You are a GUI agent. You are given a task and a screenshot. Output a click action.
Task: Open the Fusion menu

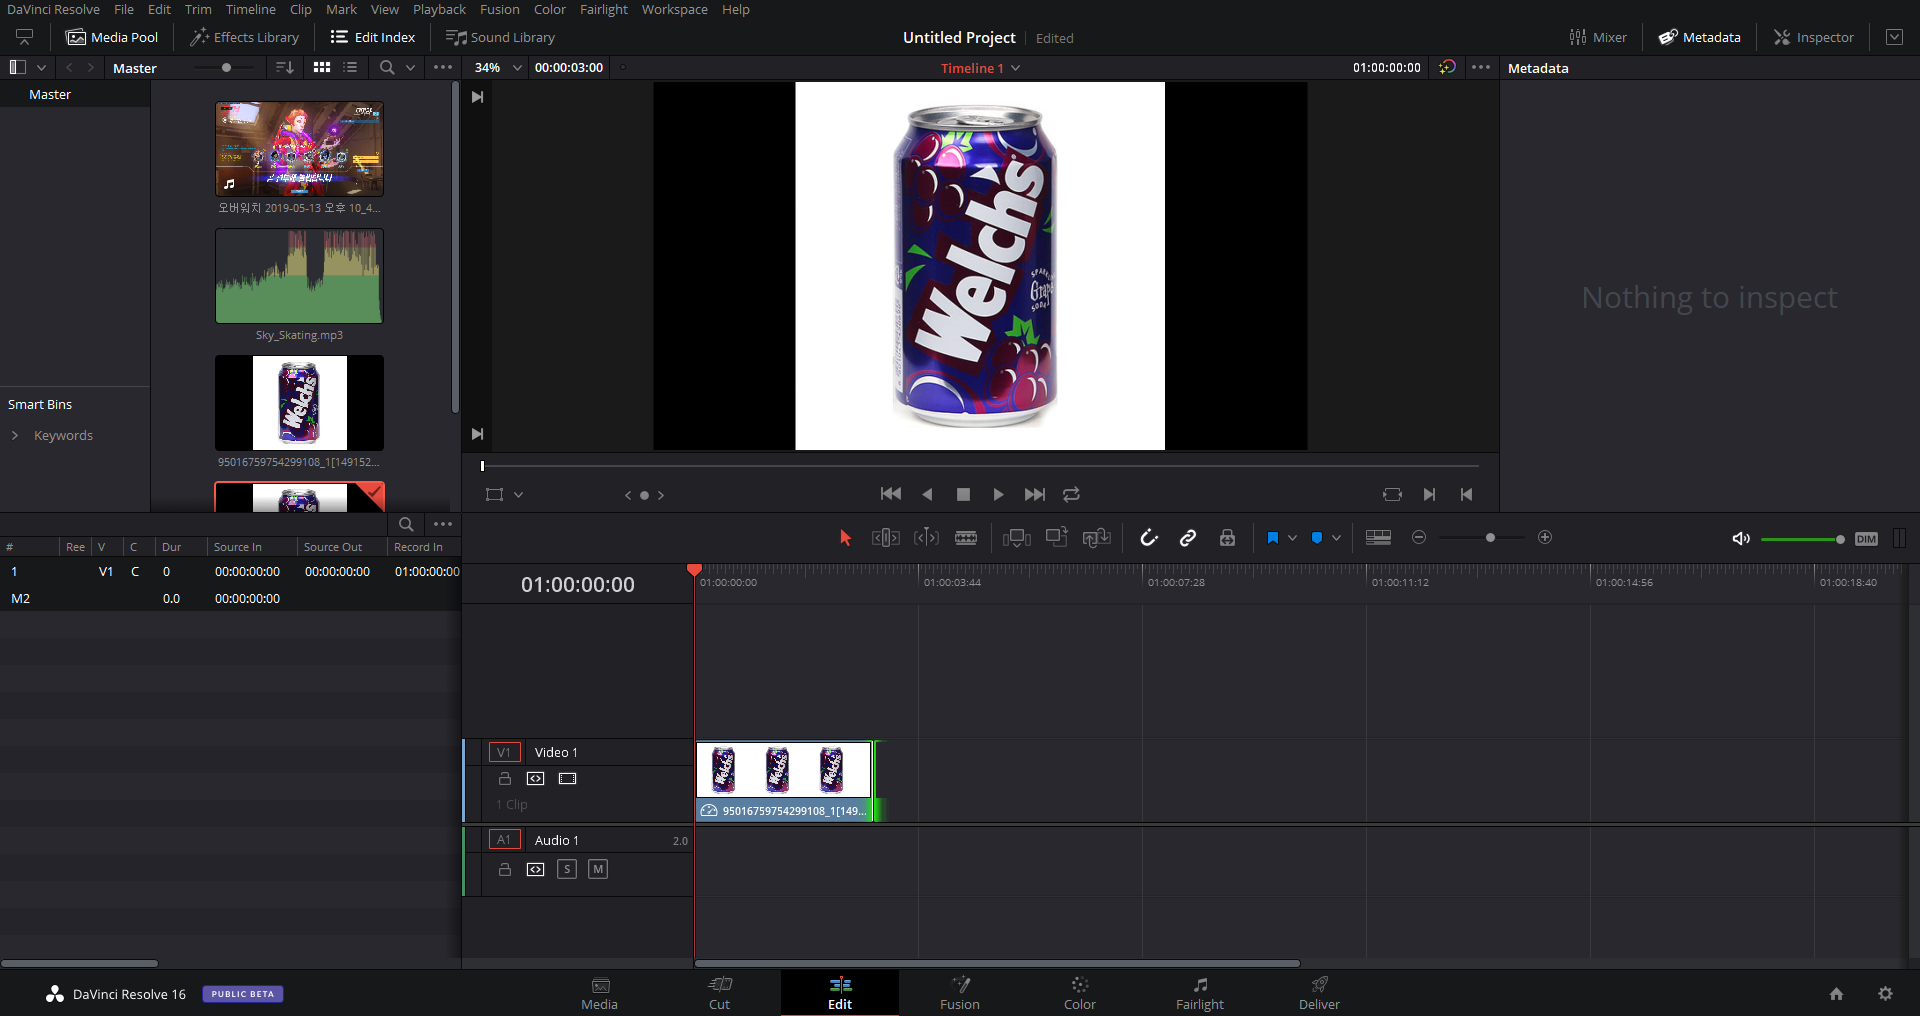(499, 9)
